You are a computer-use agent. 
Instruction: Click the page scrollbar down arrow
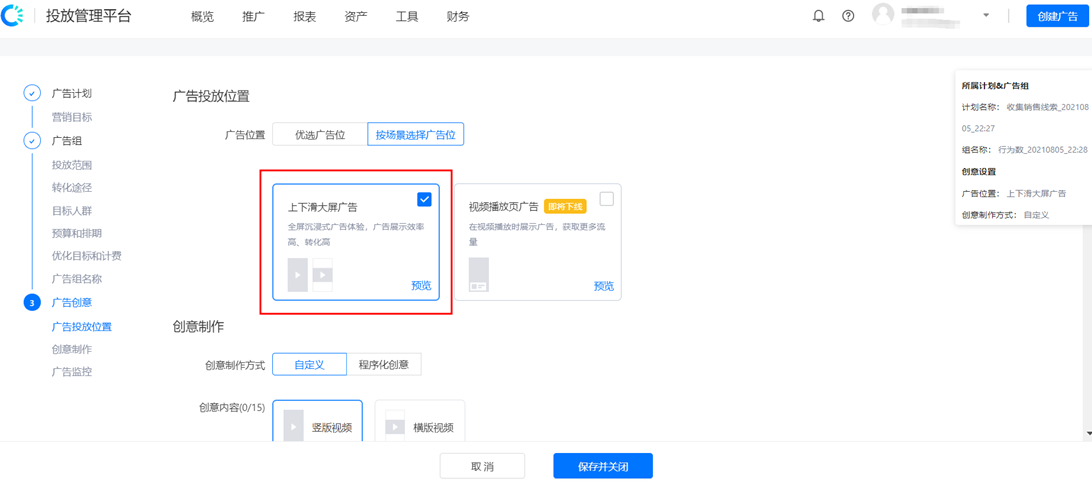1089,433
